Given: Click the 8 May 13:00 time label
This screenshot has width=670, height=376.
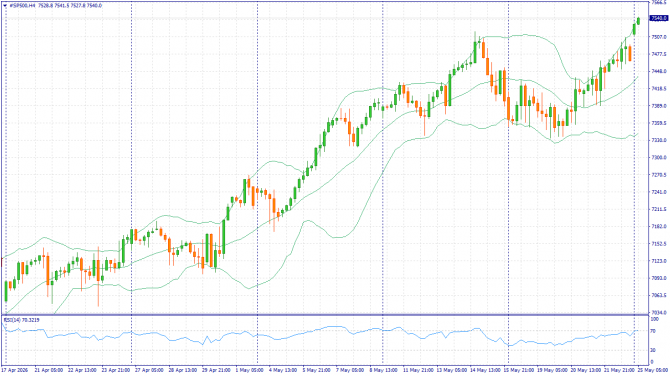Looking at the screenshot, I should coord(384,370).
